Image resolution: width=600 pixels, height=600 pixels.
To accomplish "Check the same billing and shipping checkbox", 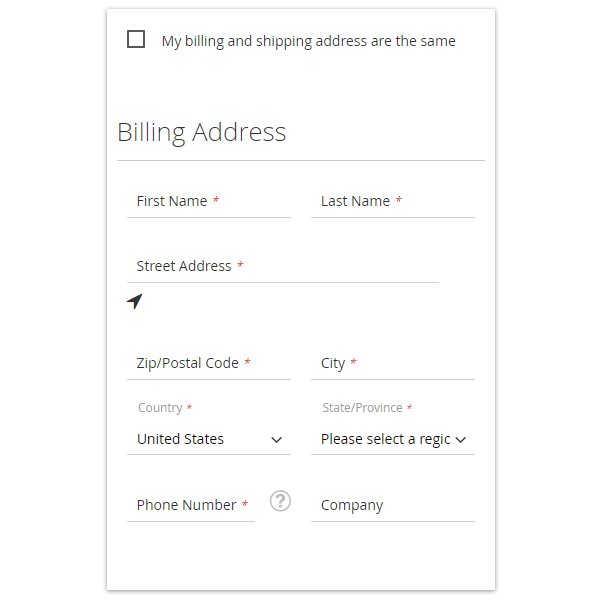I will point(136,40).
